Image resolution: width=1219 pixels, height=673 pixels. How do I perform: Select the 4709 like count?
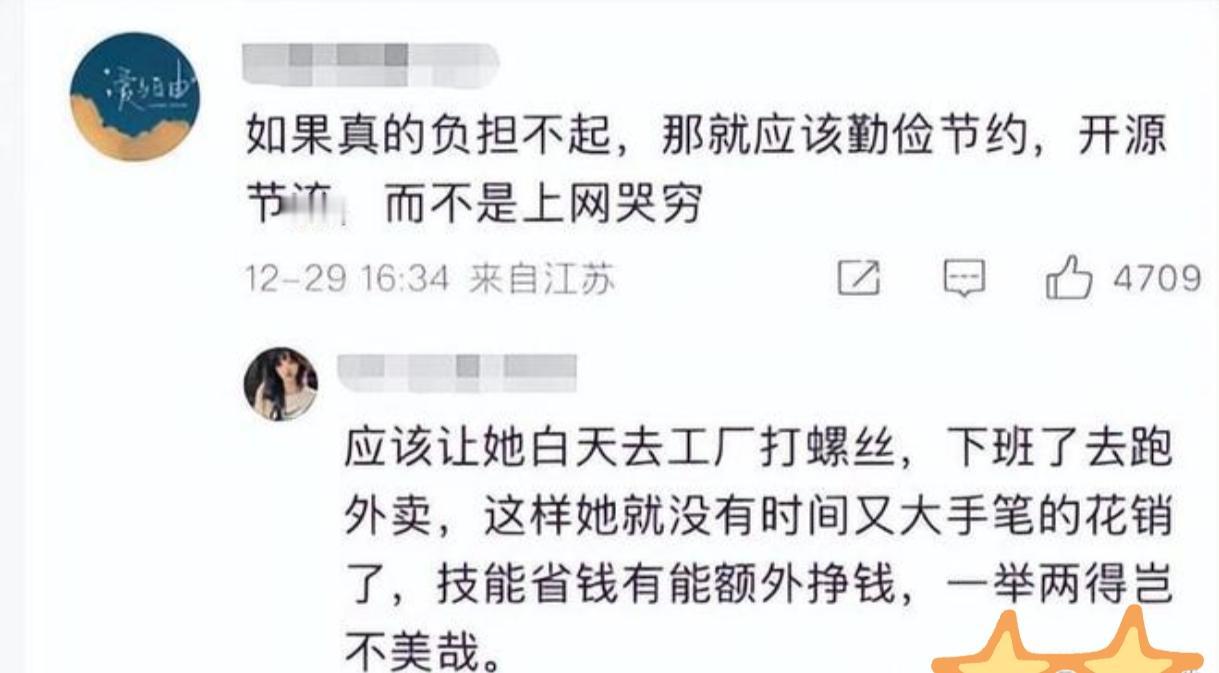pos(1156,278)
